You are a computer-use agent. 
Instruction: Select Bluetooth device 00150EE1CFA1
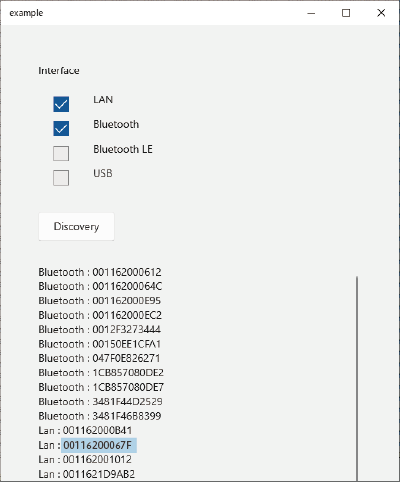(x=99, y=344)
